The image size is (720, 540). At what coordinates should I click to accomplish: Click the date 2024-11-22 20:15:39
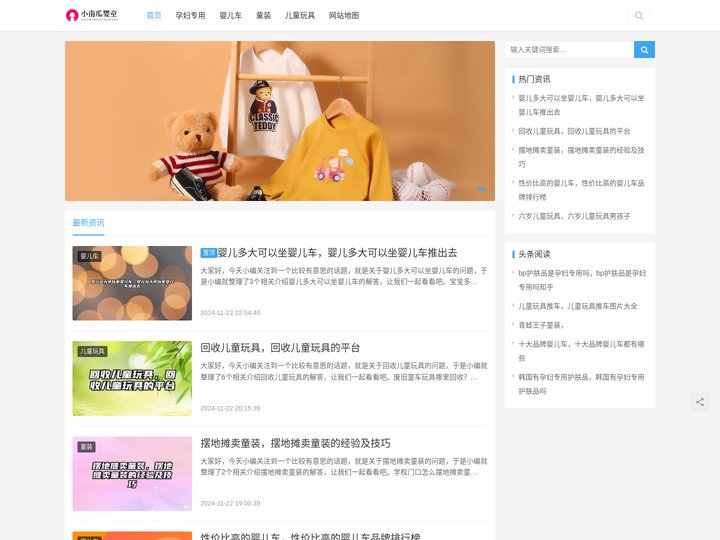coord(230,408)
